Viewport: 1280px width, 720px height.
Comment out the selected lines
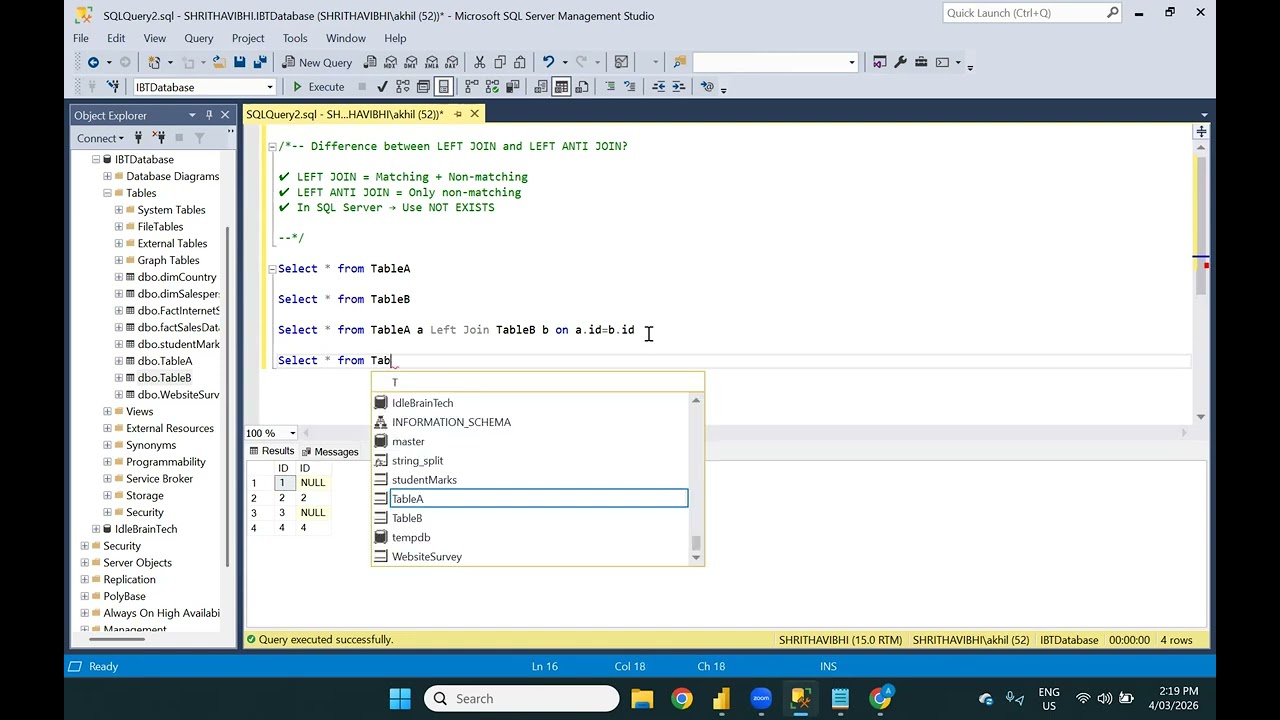[609, 87]
